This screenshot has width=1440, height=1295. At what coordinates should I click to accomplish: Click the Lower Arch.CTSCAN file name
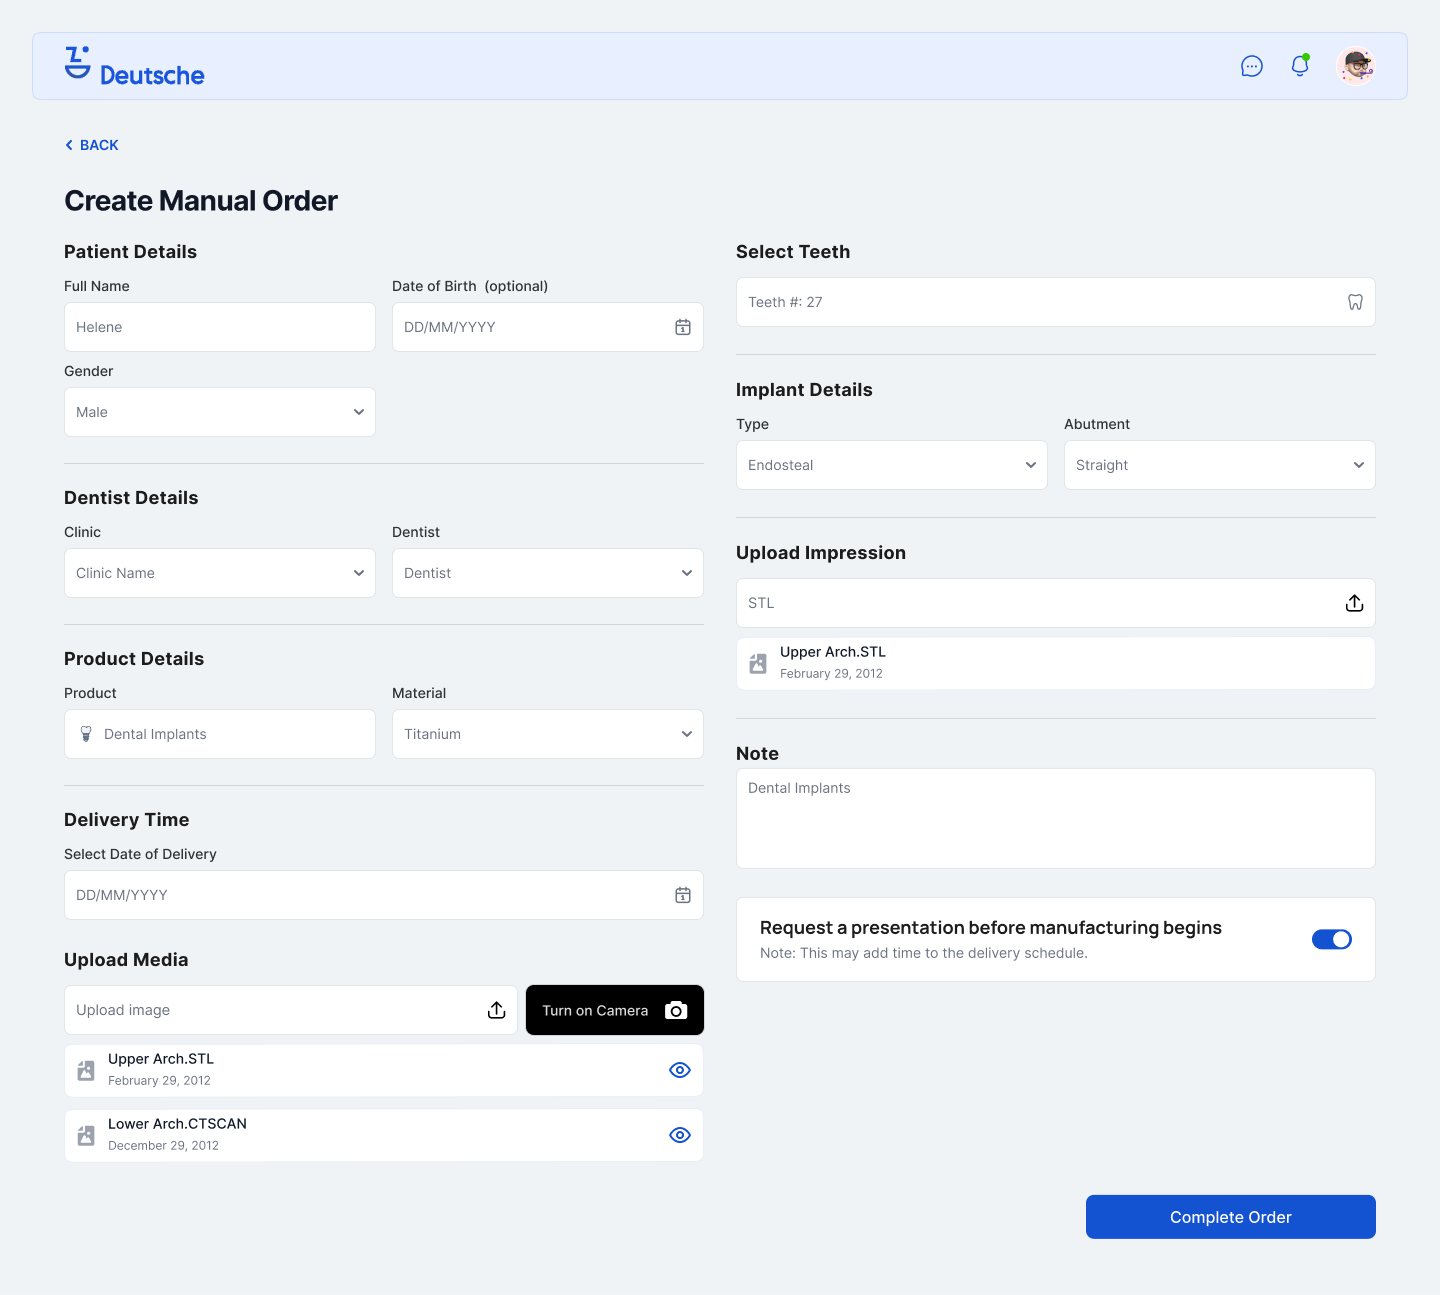click(x=177, y=1124)
